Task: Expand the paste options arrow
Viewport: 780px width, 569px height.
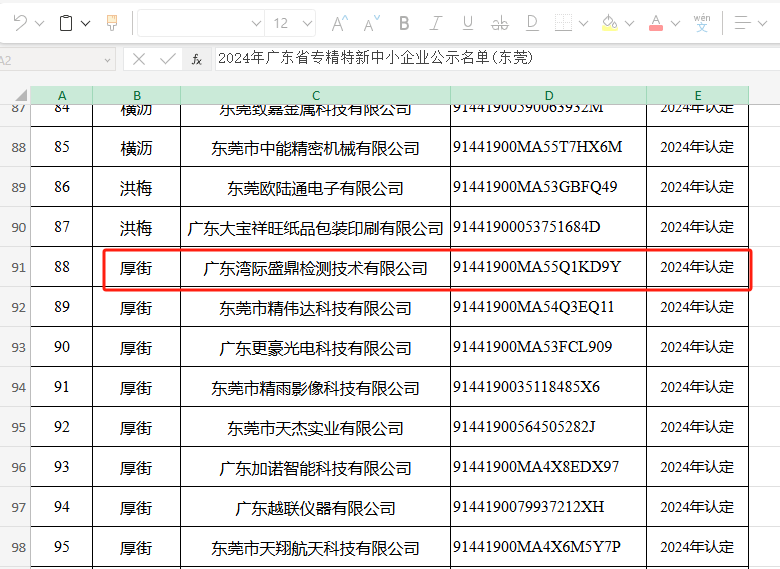Action: click(85, 23)
